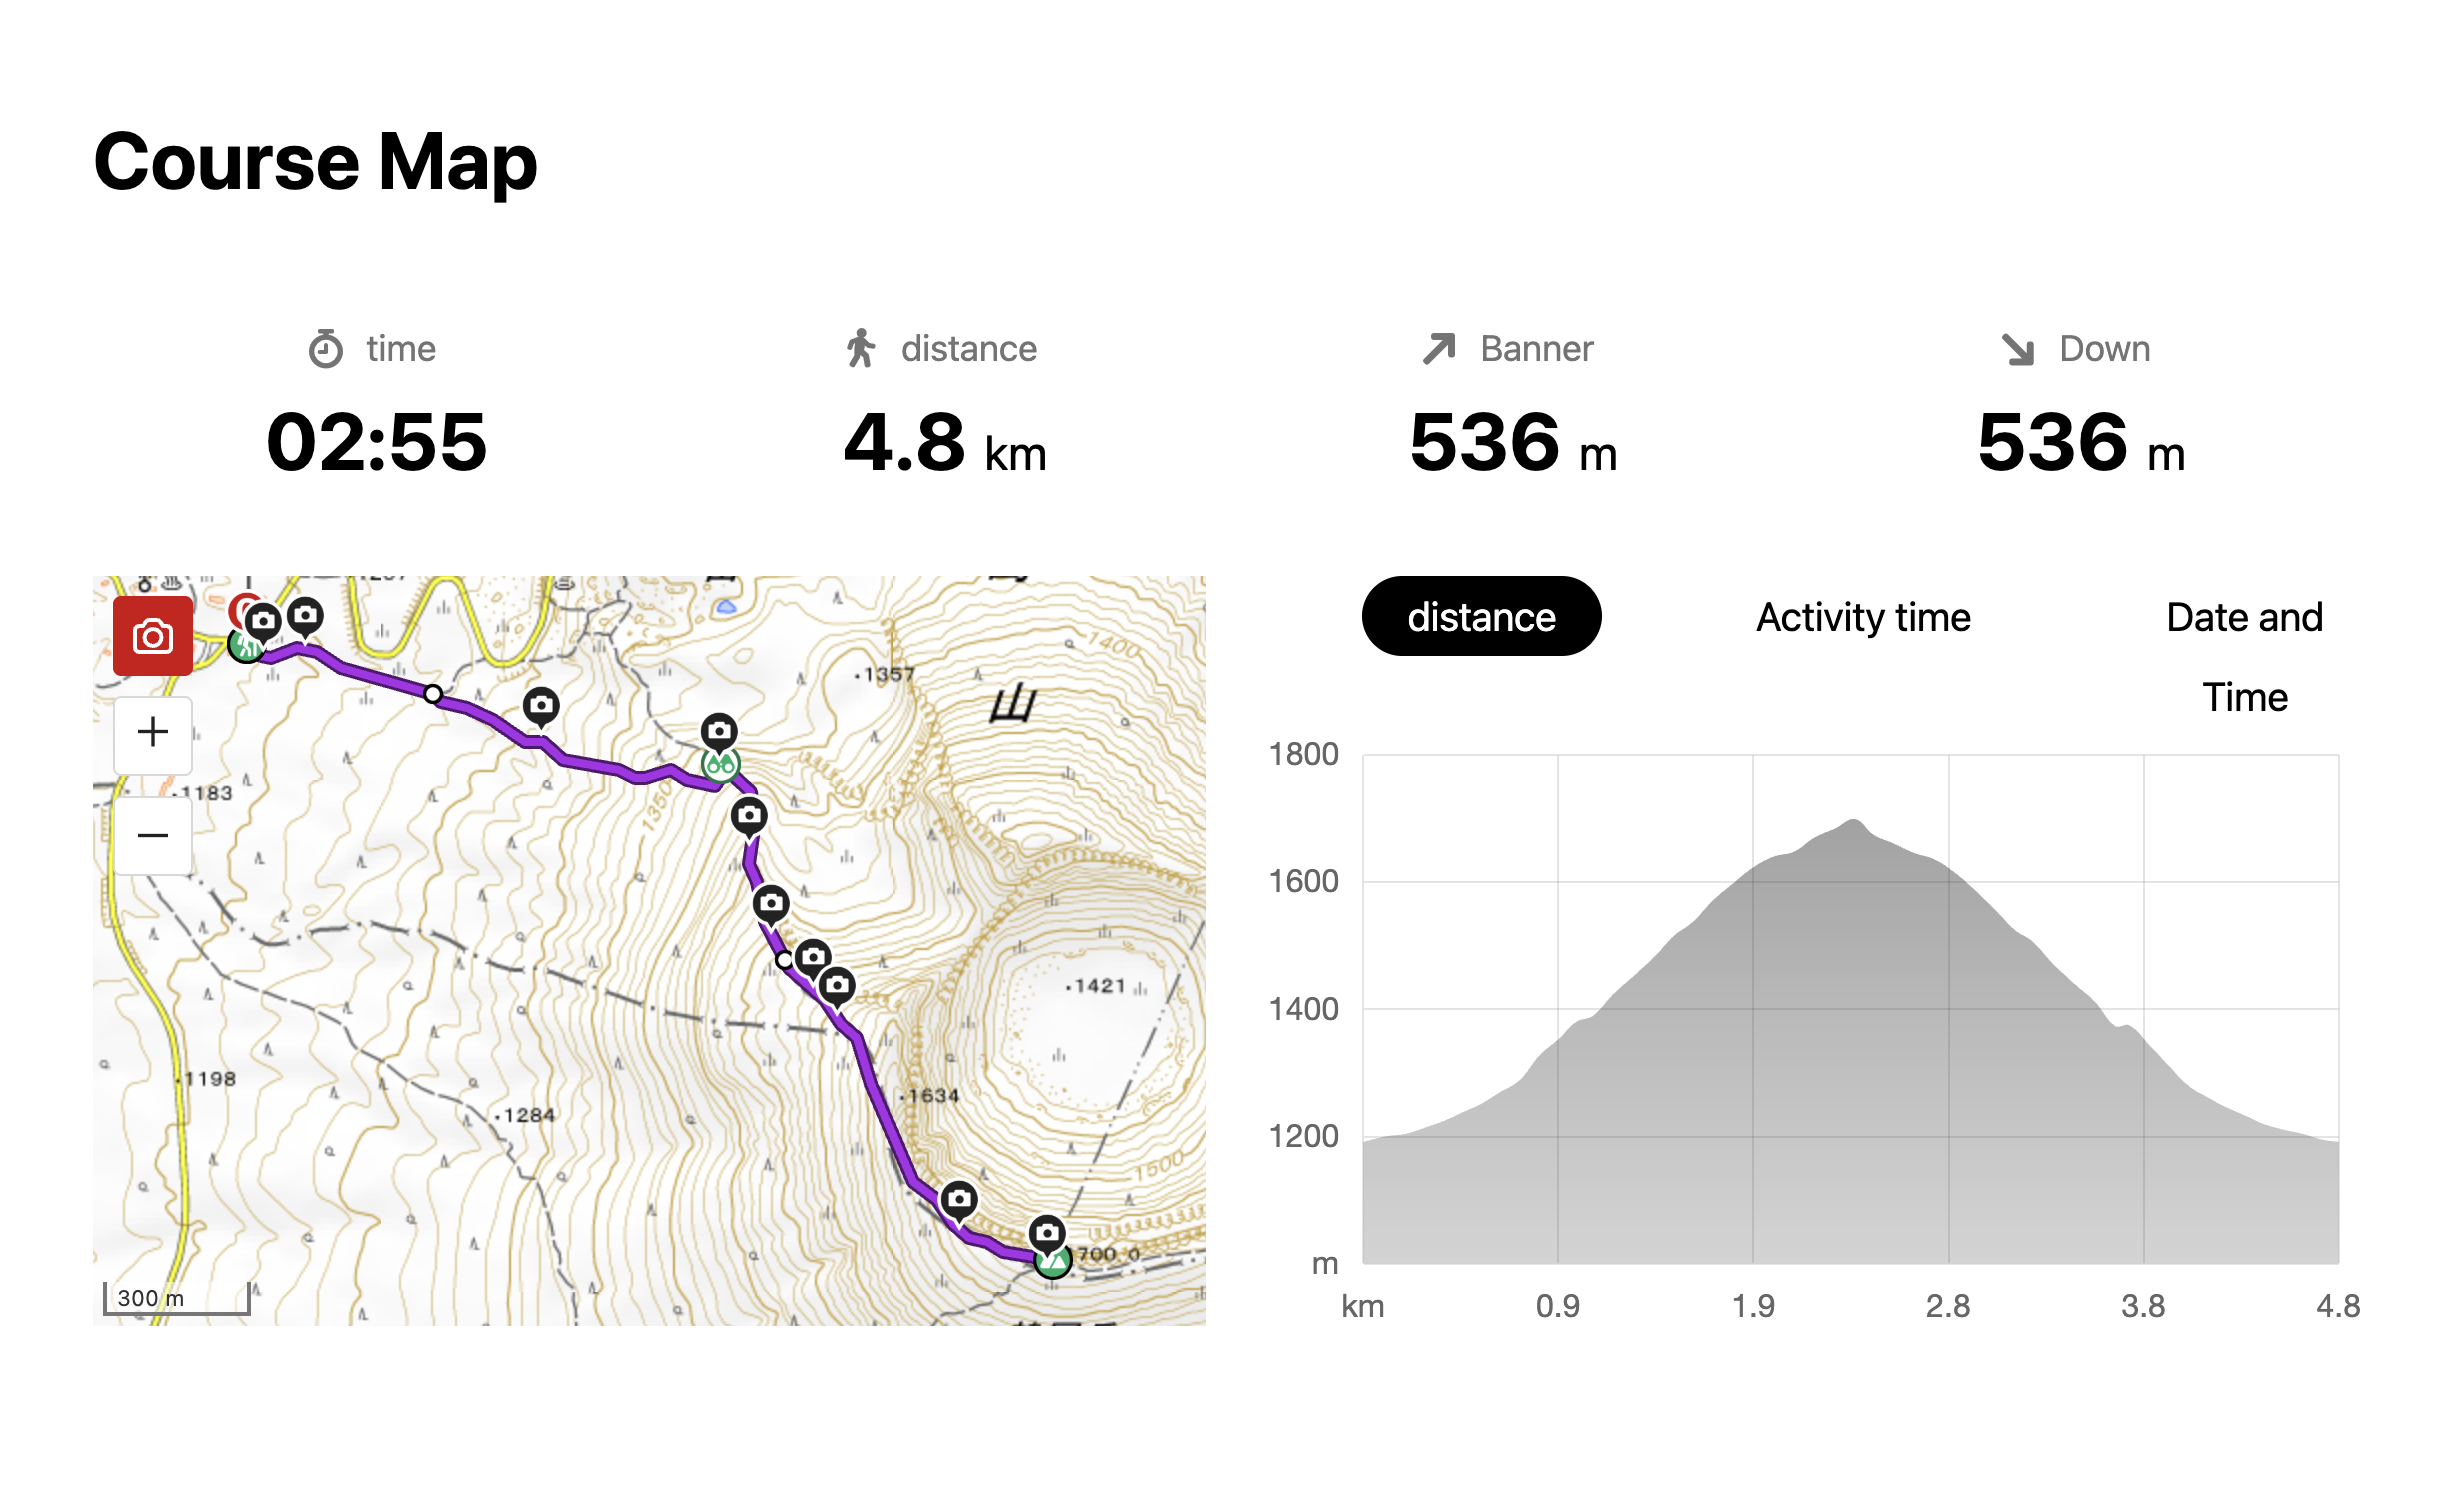Image resolution: width=2444 pixels, height=1500 pixels.
Task: Zoom in on the course map
Action: 152,733
